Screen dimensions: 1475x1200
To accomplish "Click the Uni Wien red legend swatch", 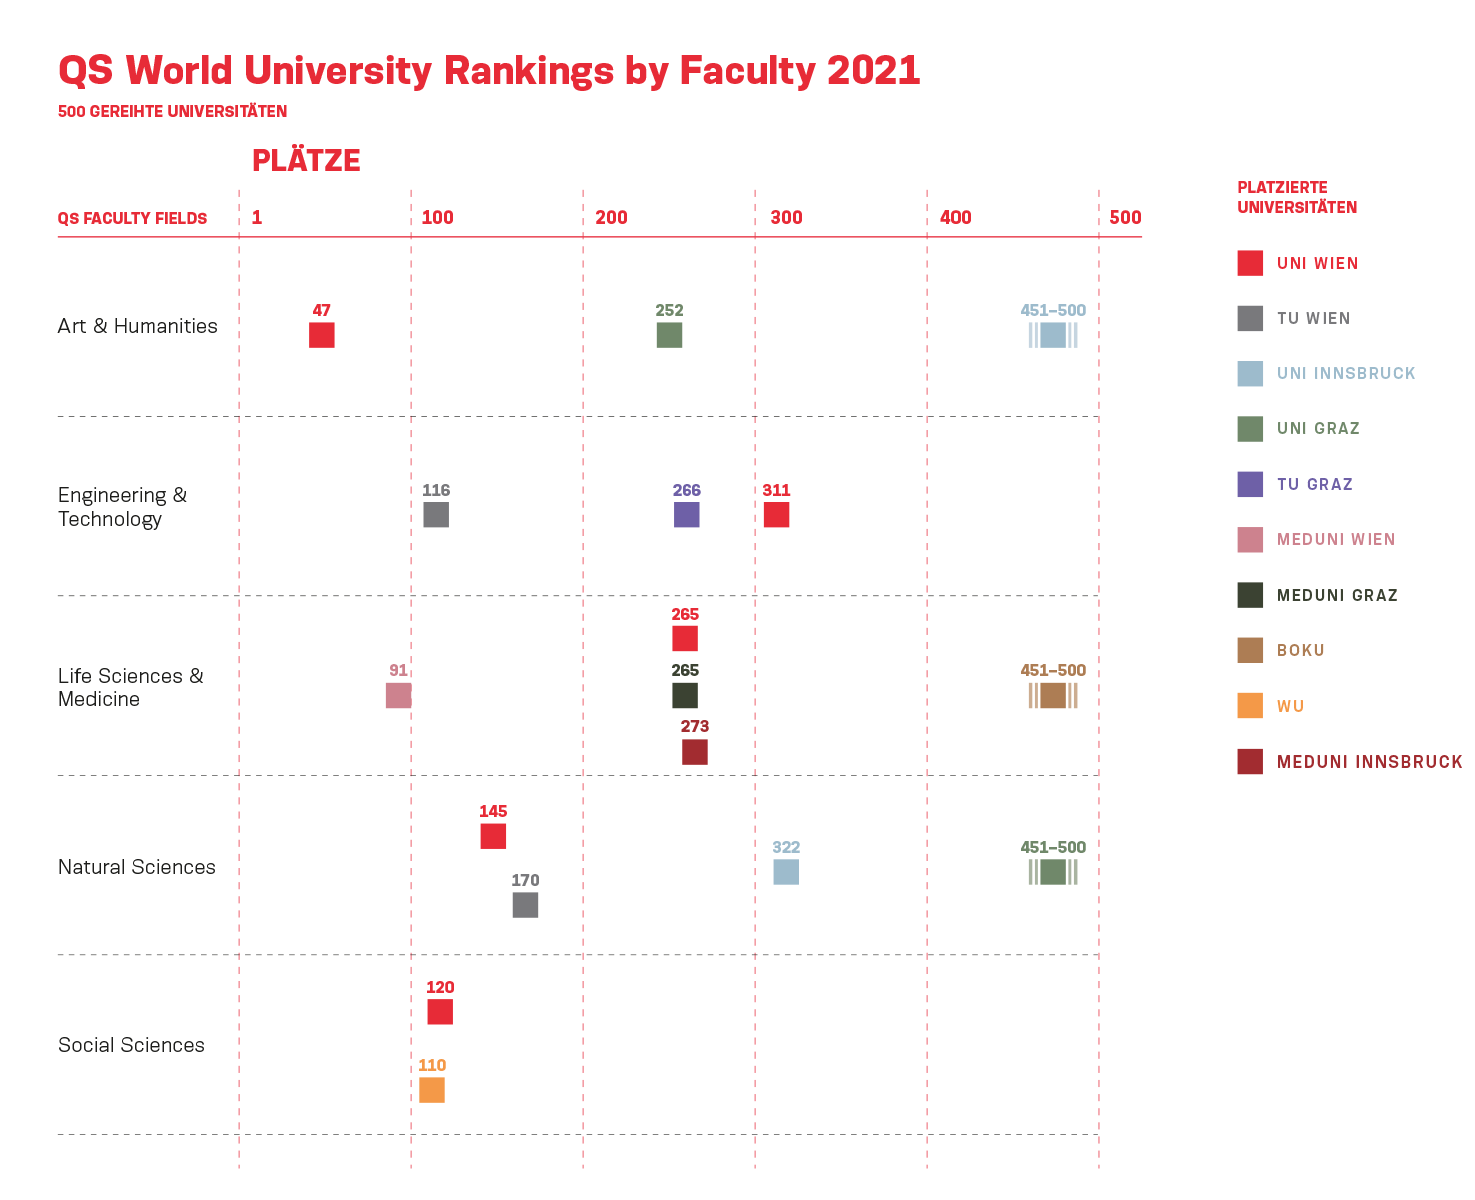I will pos(1250,263).
